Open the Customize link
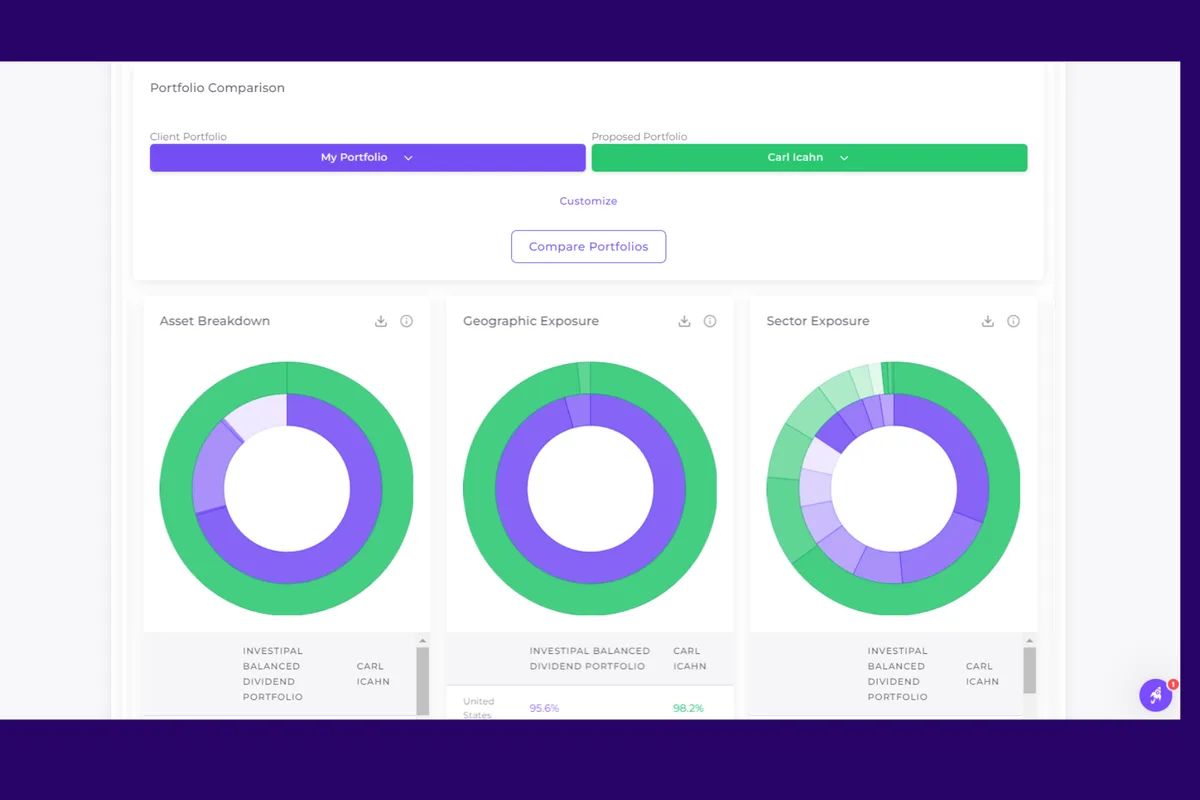 (x=588, y=201)
